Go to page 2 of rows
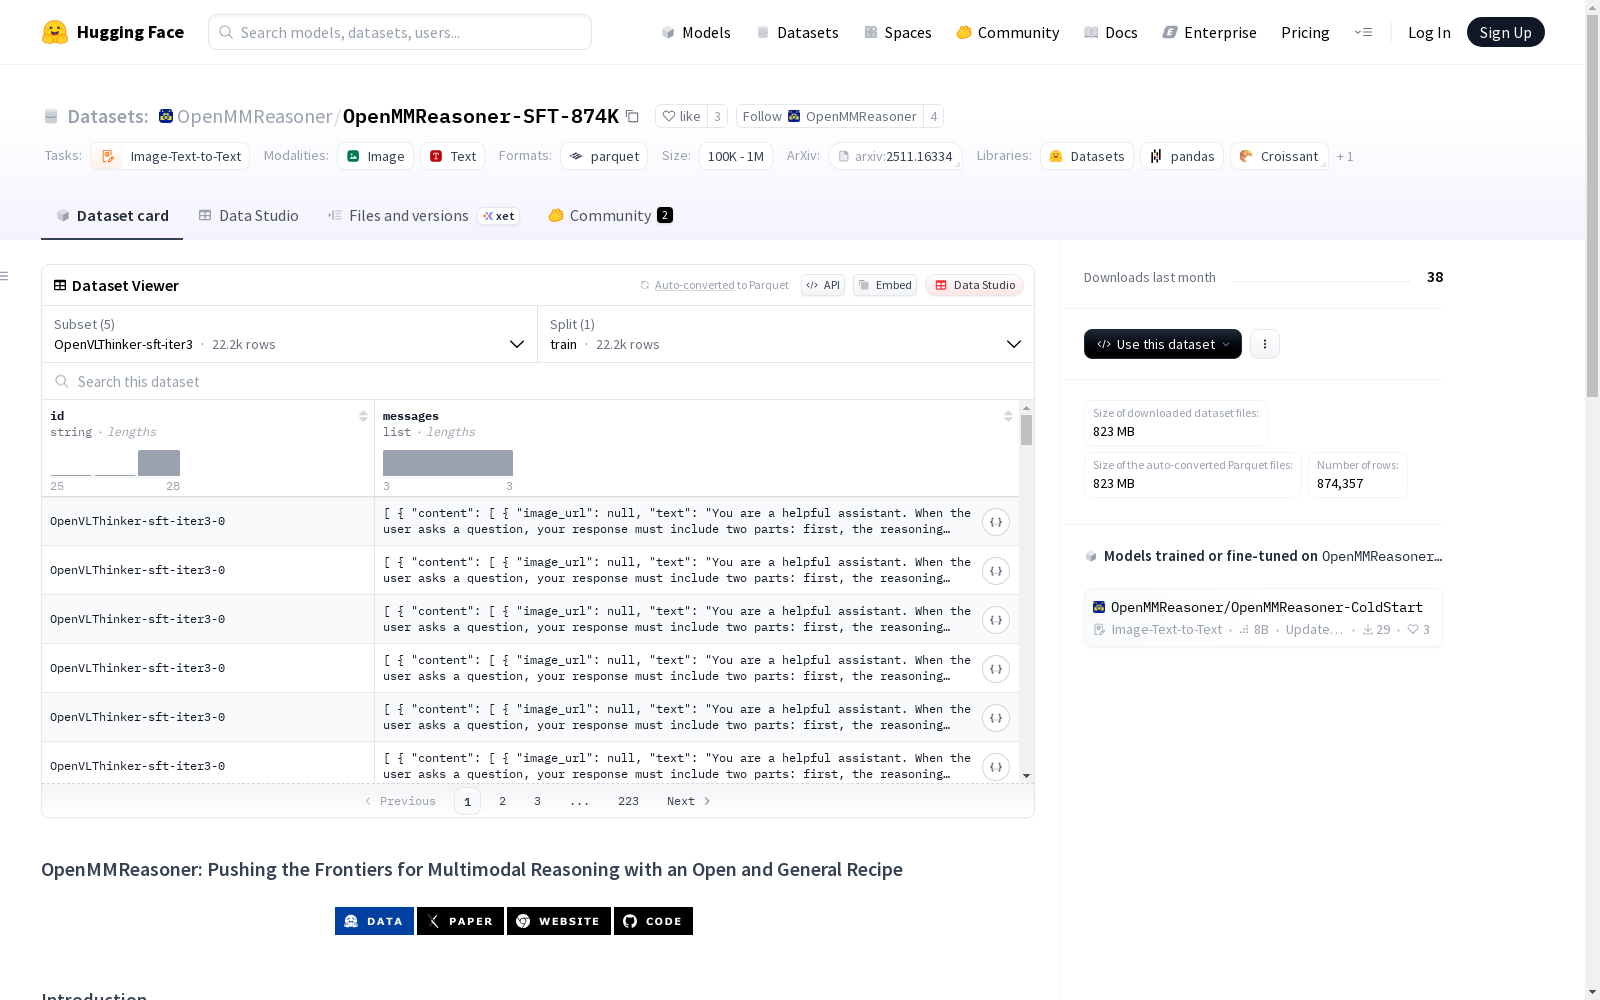Screen dimensions: 1600x1000 tap(502, 801)
